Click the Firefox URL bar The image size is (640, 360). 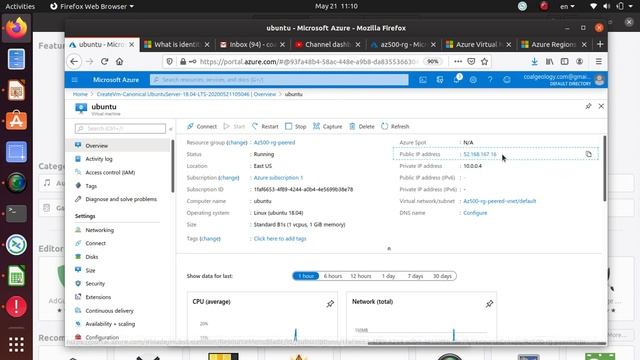308,62
